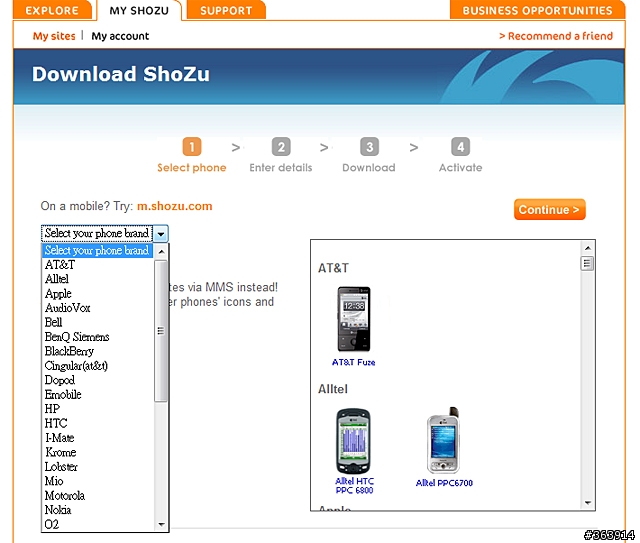
Task: Click the Alltel HTC PPC 6800 image
Action: tap(353, 441)
